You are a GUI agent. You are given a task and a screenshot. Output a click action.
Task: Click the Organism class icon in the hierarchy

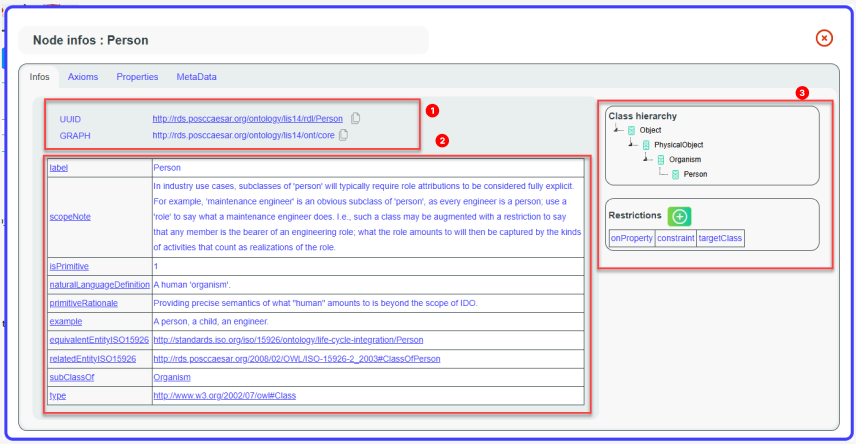point(661,160)
